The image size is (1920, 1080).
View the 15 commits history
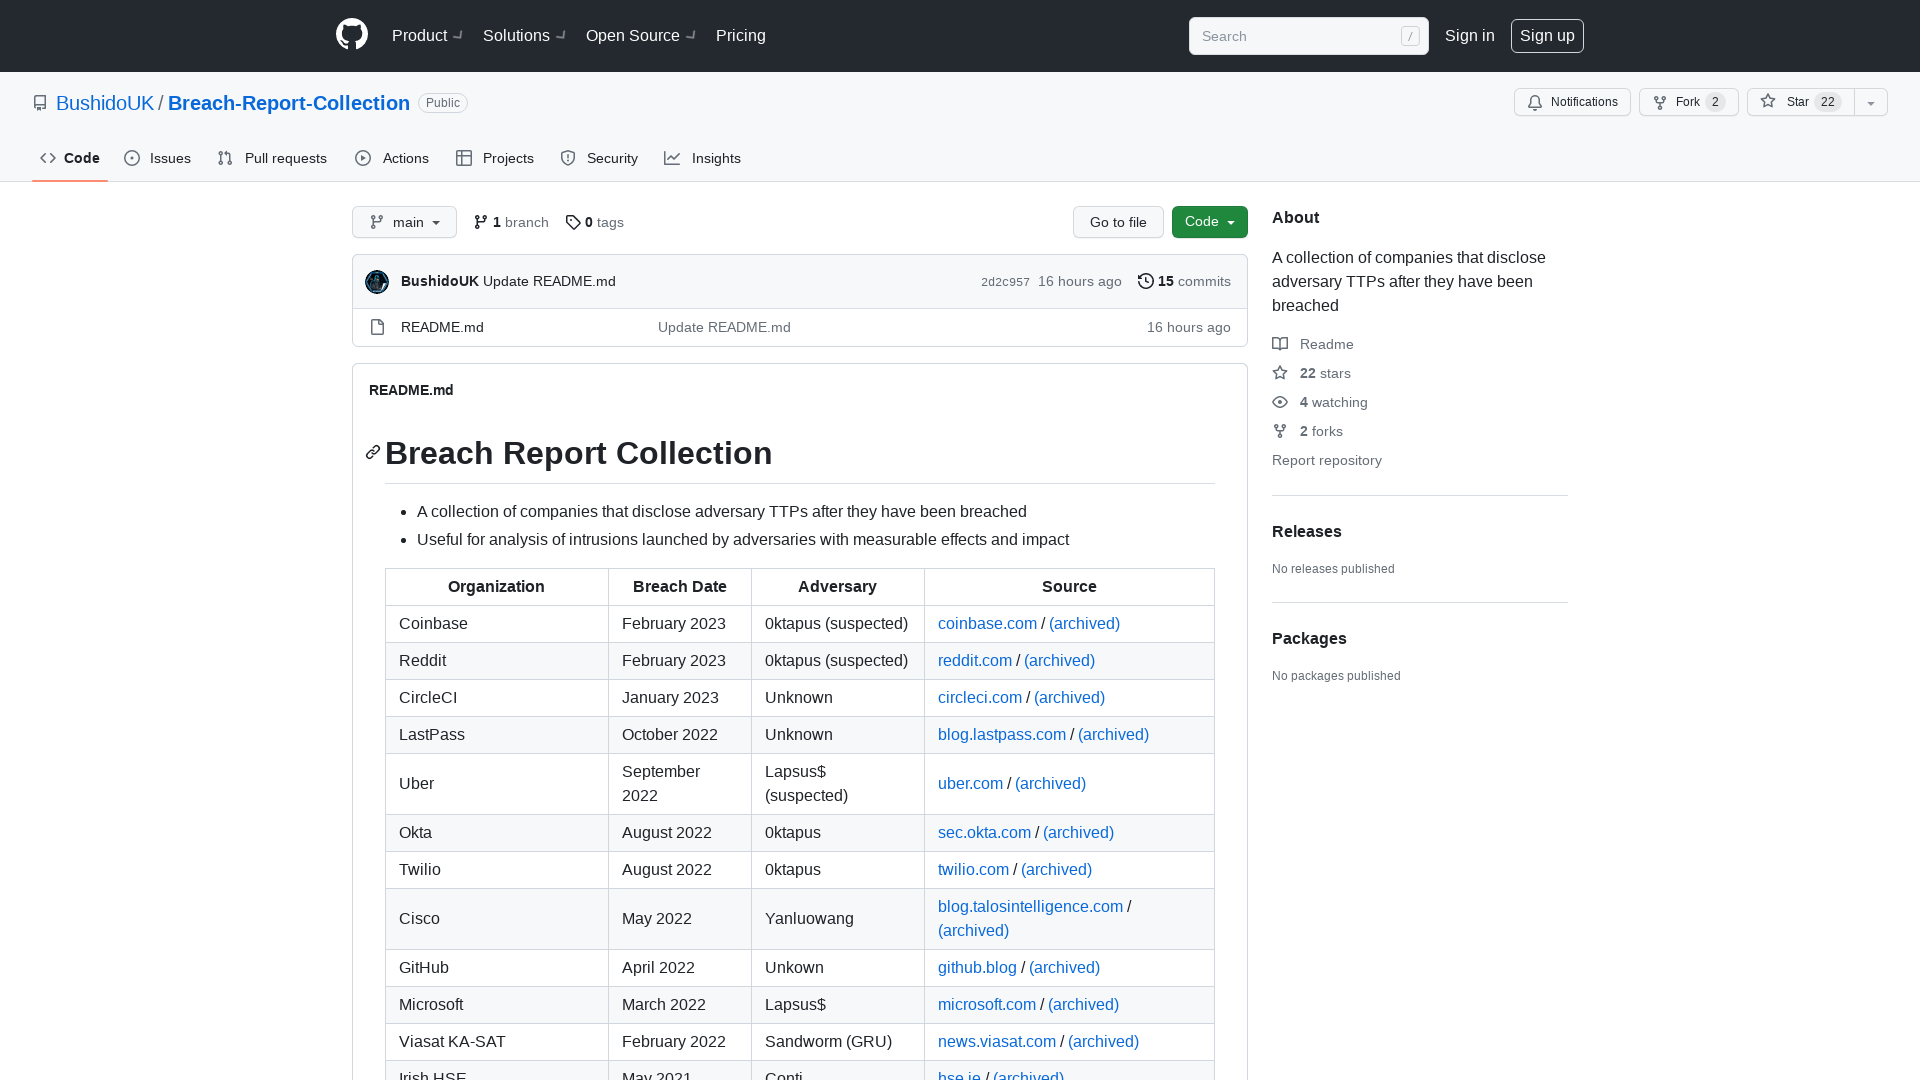pyautogui.click(x=1184, y=281)
